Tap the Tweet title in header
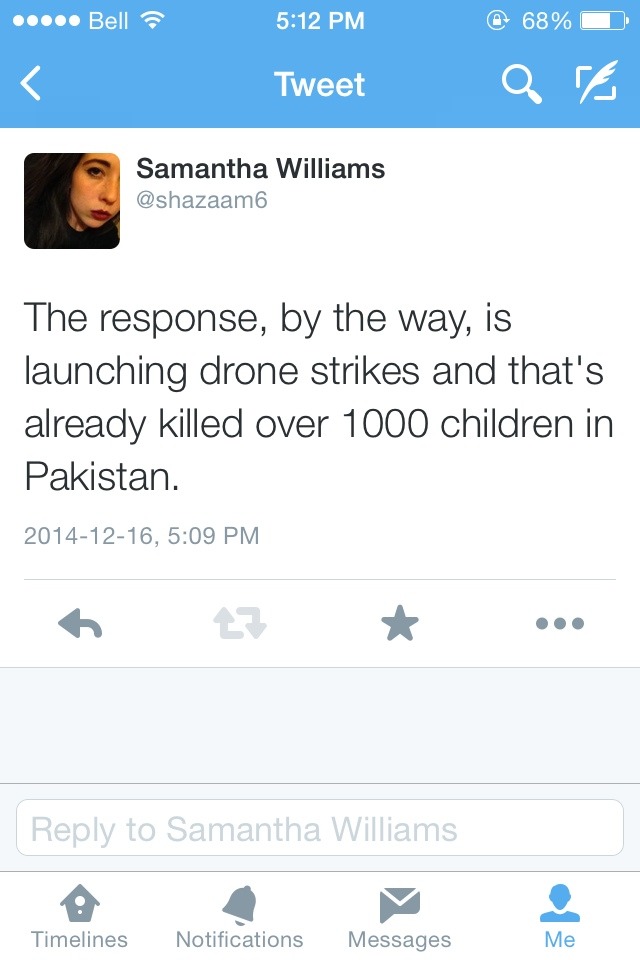Image resolution: width=640 pixels, height=960 pixels. (x=320, y=84)
